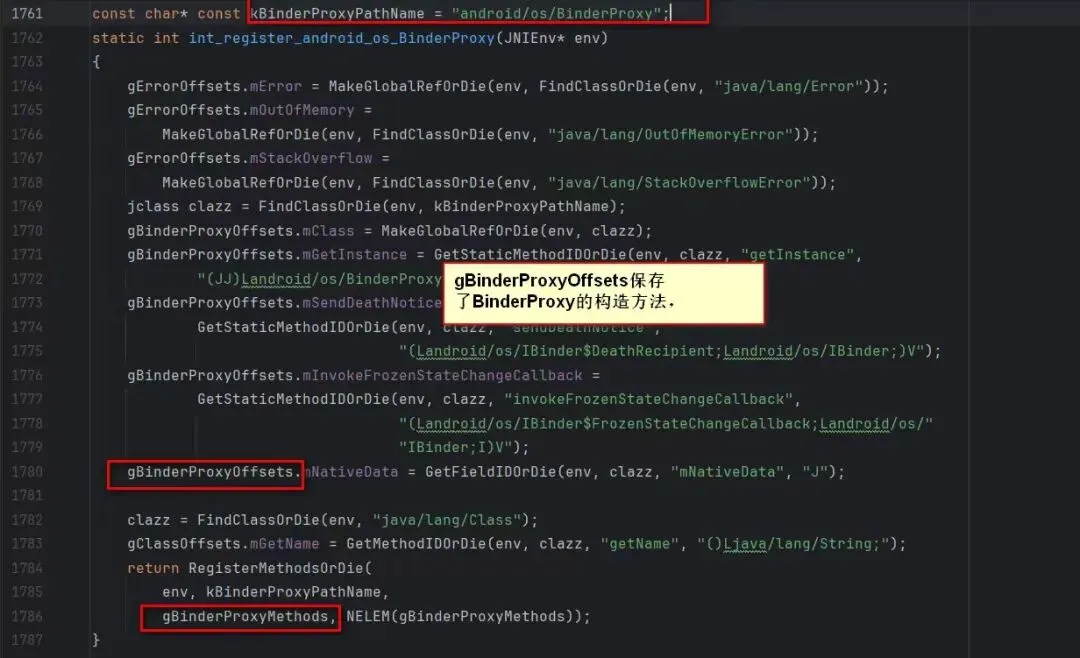Place cursor on kBinderProxyPathName declaration on line 1761
The height and width of the screenshot is (658, 1080).
point(338,13)
